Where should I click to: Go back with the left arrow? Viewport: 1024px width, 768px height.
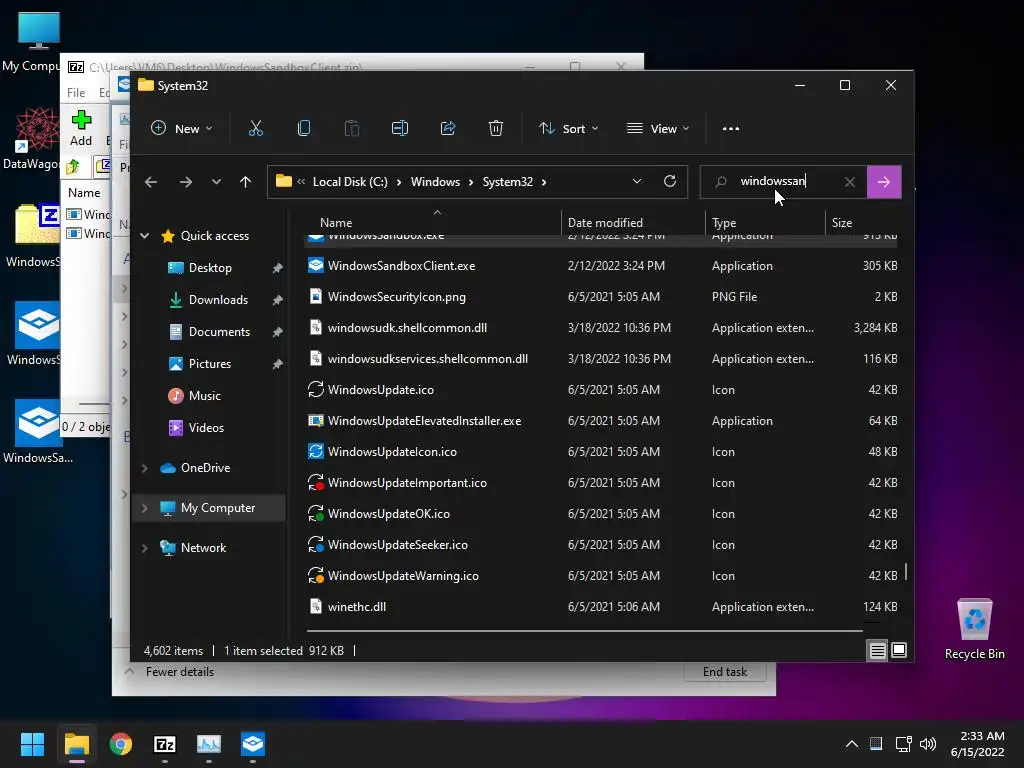tap(151, 182)
